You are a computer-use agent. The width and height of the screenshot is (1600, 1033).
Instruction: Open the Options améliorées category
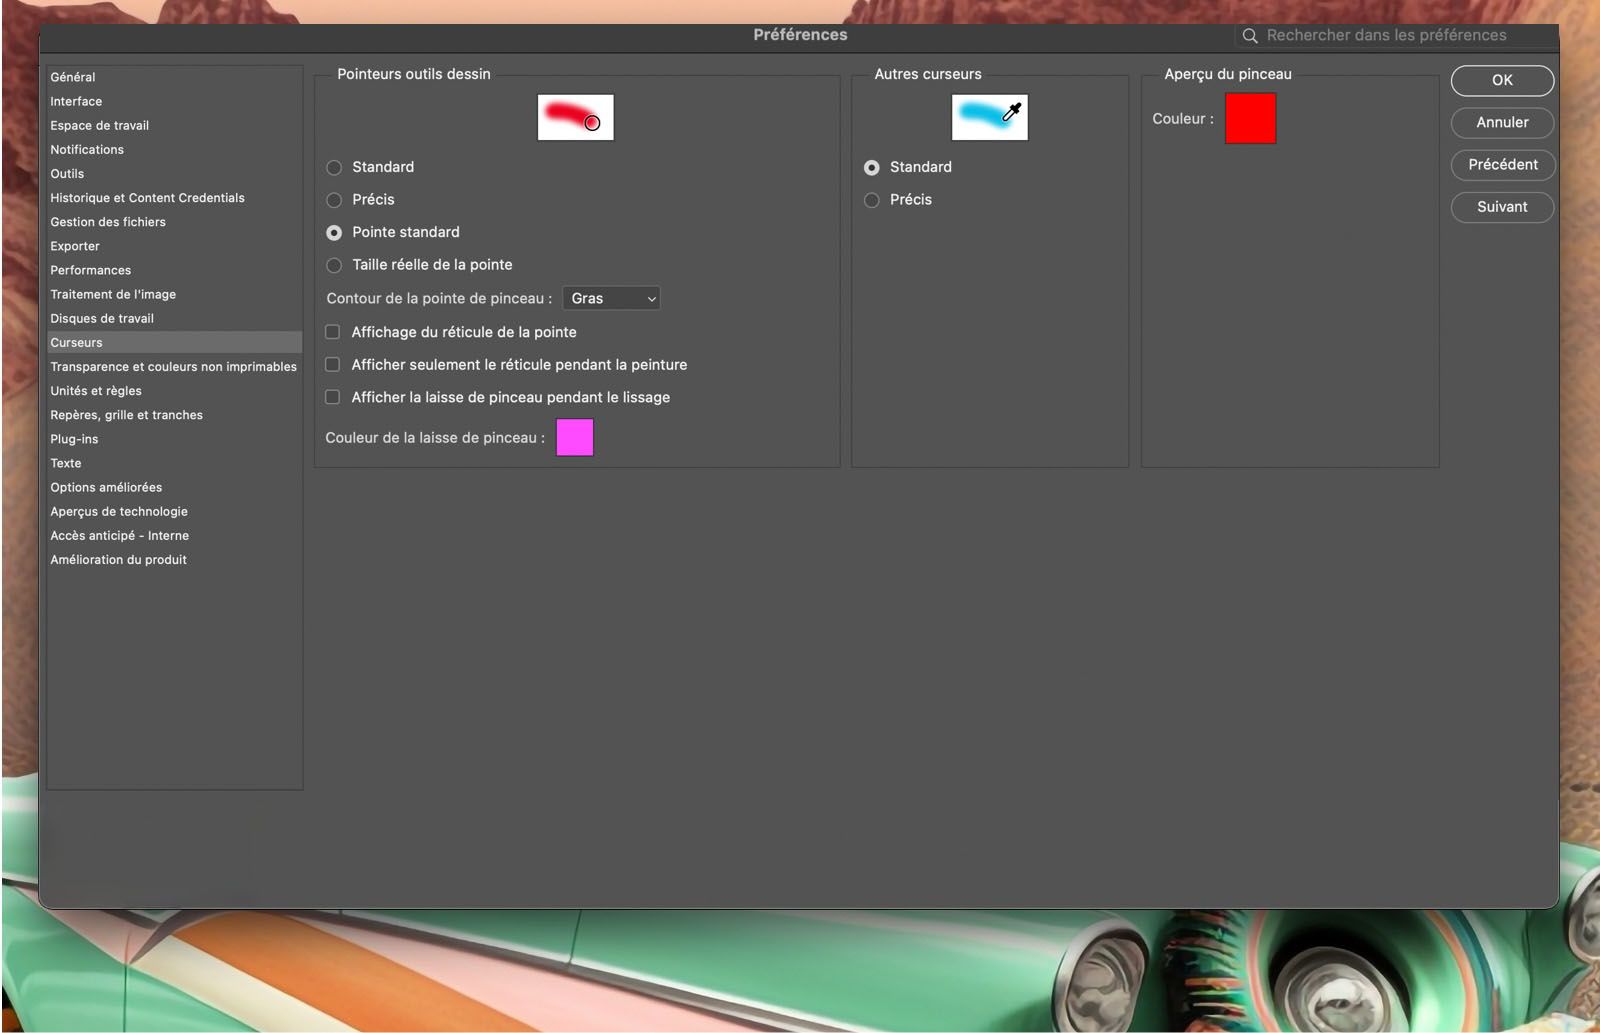[x=175, y=487]
